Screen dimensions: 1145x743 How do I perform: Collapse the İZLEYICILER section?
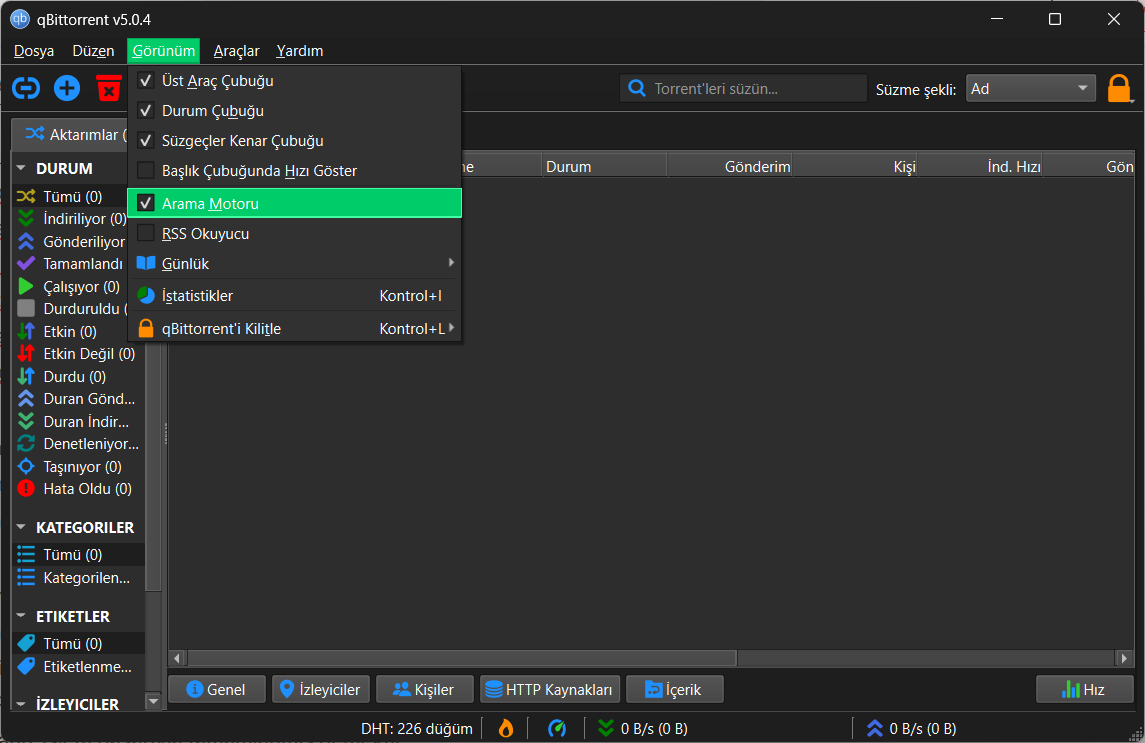click(20, 704)
